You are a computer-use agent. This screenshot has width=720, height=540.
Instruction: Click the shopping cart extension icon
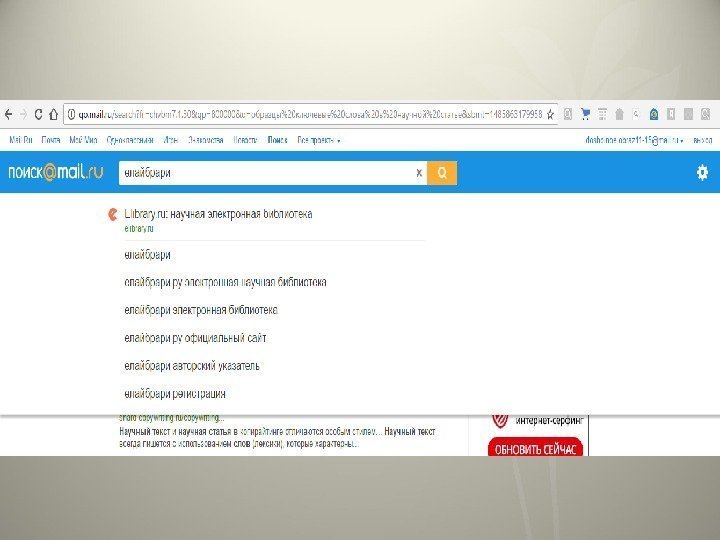(x=585, y=114)
